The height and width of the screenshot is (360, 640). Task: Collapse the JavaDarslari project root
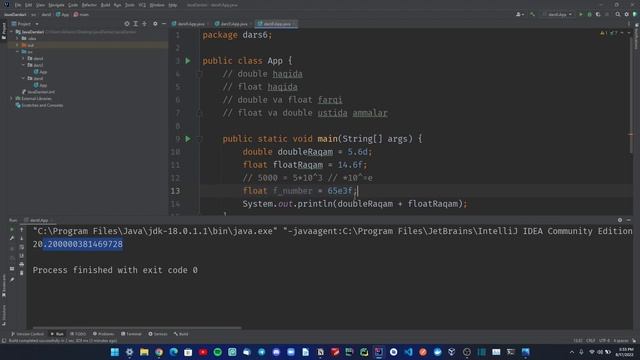pyautogui.click(x=11, y=32)
